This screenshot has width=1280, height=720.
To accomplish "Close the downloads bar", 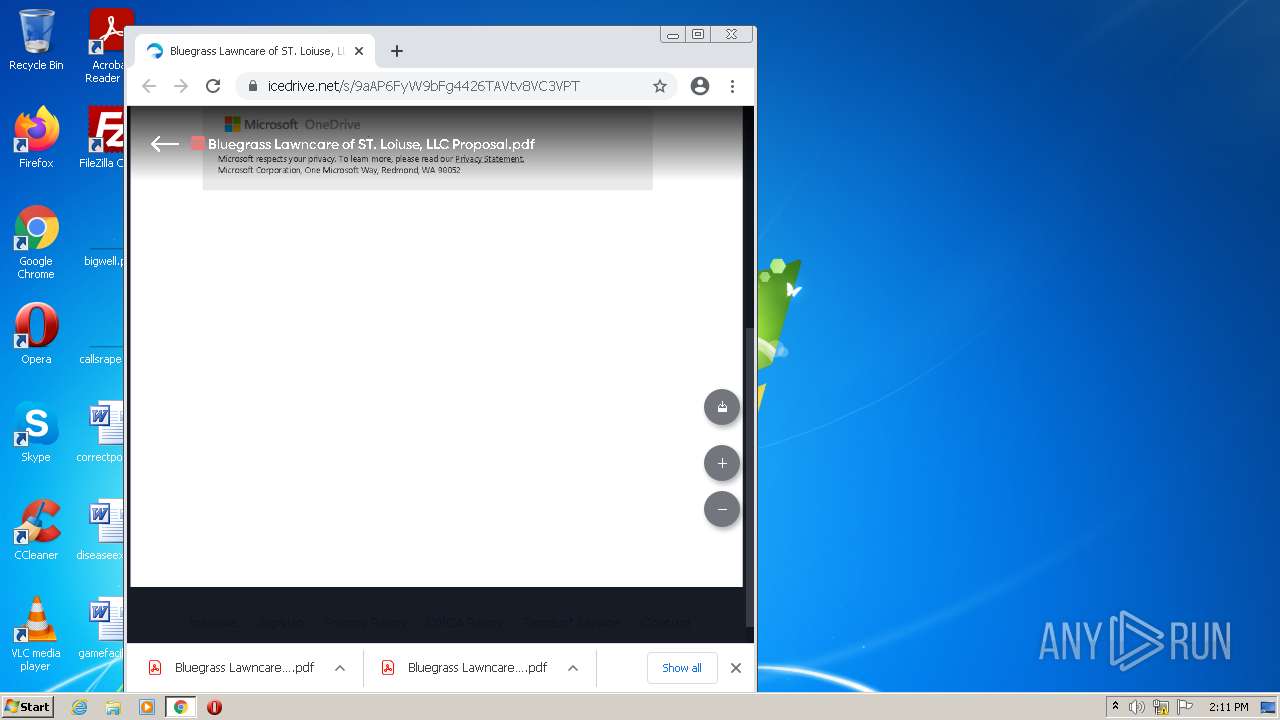I will (736, 668).
